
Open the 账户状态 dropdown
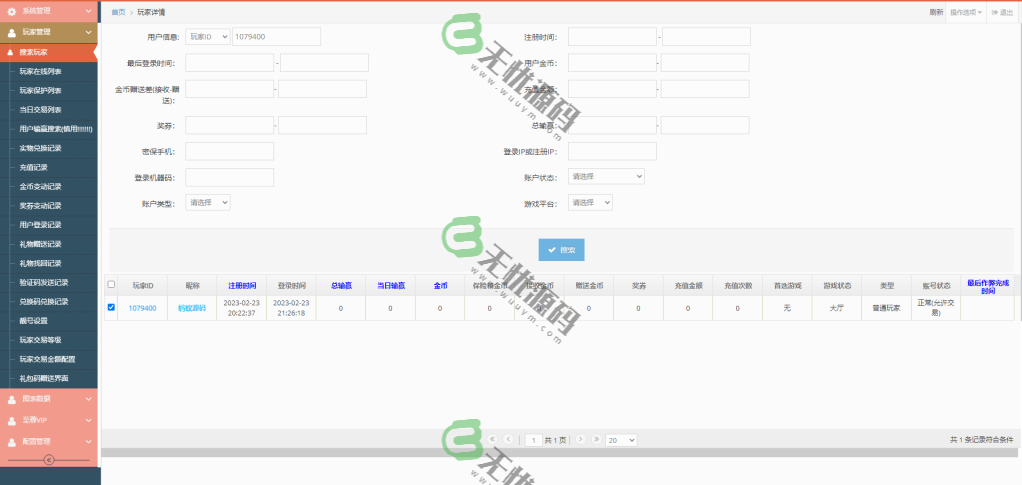pyautogui.click(x=606, y=176)
